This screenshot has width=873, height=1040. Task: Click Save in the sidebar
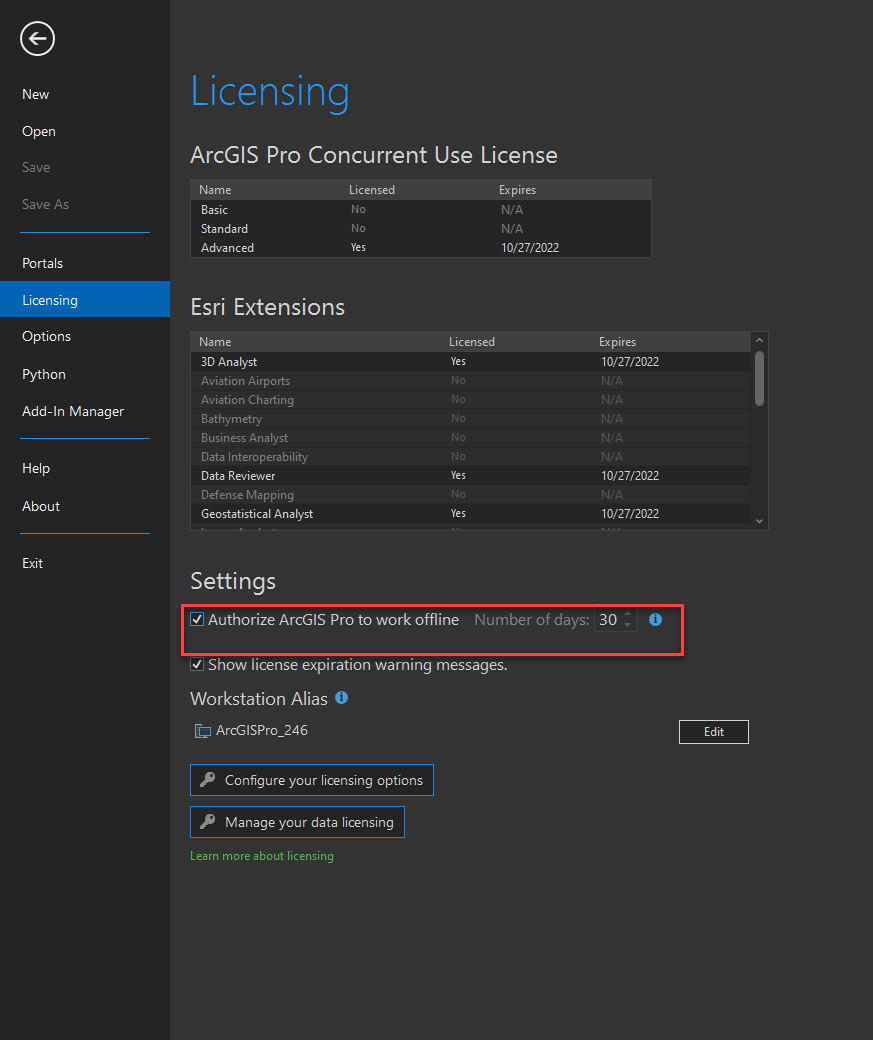click(x=36, y=167)
